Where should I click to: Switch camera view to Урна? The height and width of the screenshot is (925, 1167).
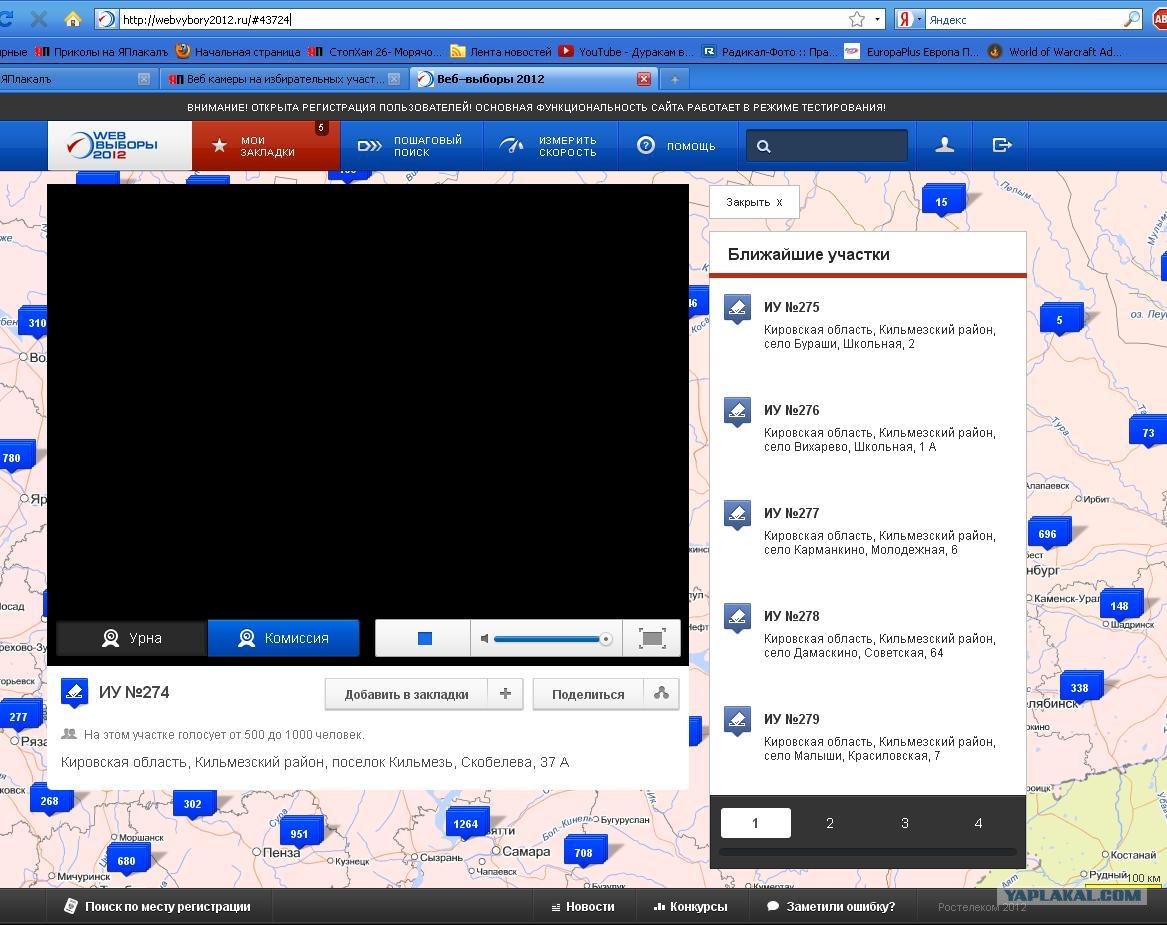coord(131,638)
